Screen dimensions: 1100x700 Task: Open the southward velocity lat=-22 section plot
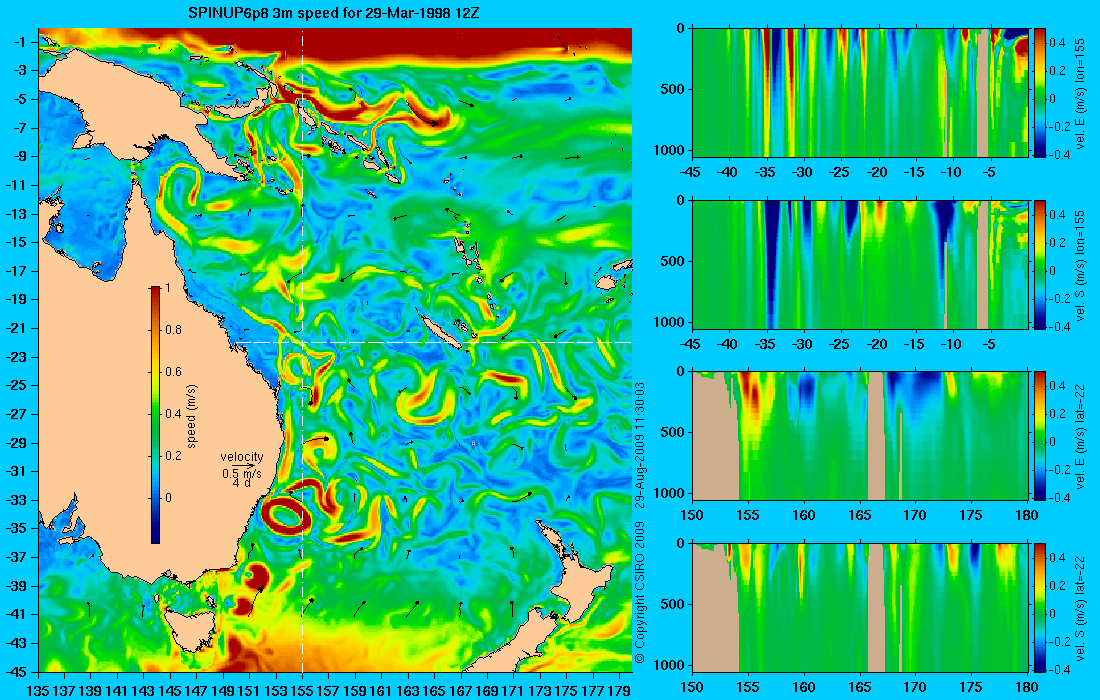click(x=860, y=607)
